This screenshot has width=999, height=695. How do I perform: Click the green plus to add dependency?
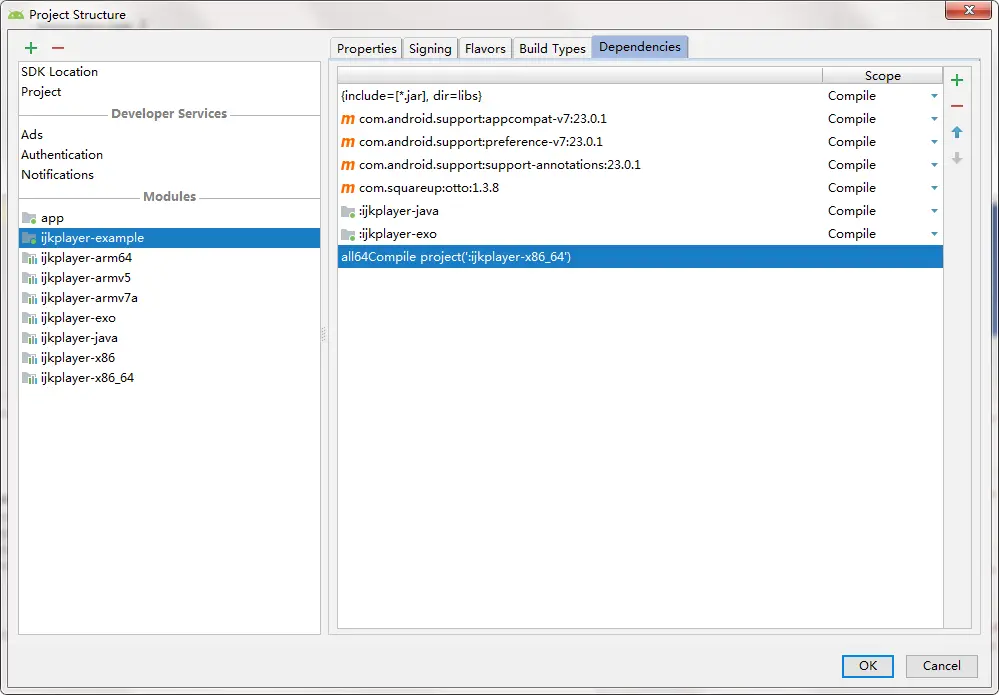click(x=957, y=80)
